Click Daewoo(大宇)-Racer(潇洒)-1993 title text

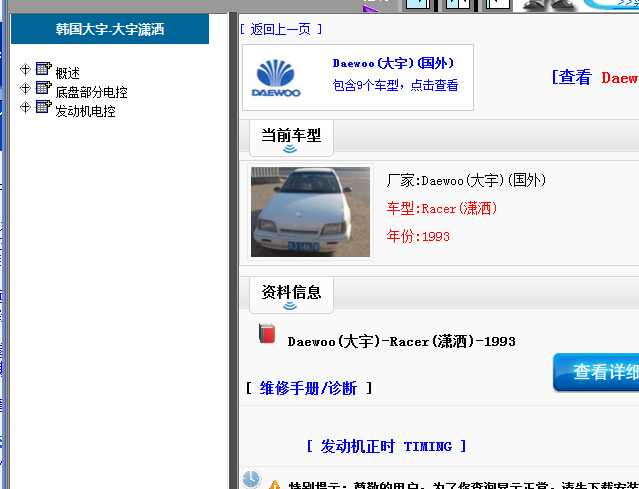coord(401,341)
